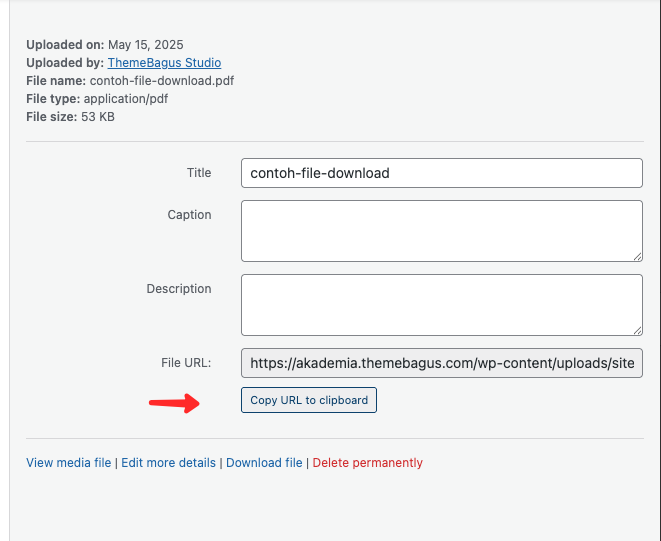This screenshot has width=661, height=541.
Task: Click the Description field label
Action: 179,289
